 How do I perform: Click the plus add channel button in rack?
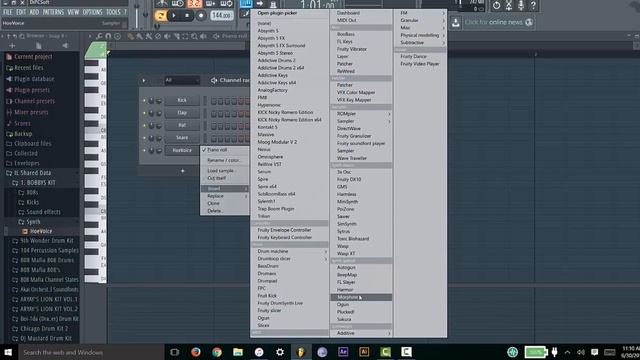(182, 171)
